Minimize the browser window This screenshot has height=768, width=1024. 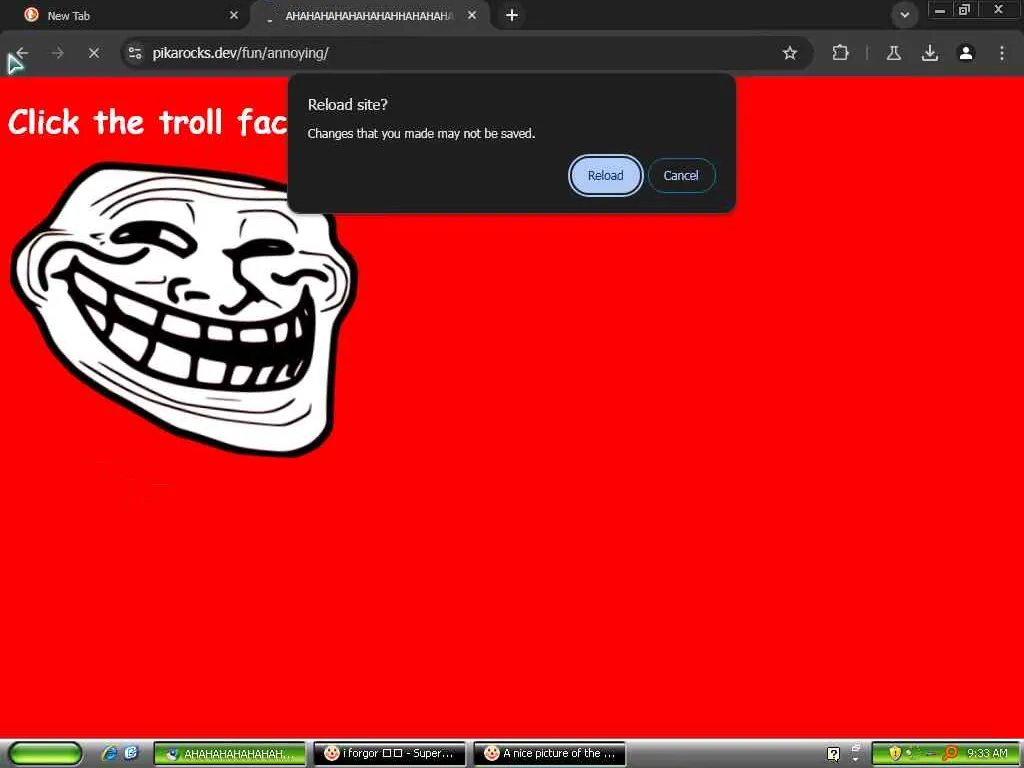940,10
